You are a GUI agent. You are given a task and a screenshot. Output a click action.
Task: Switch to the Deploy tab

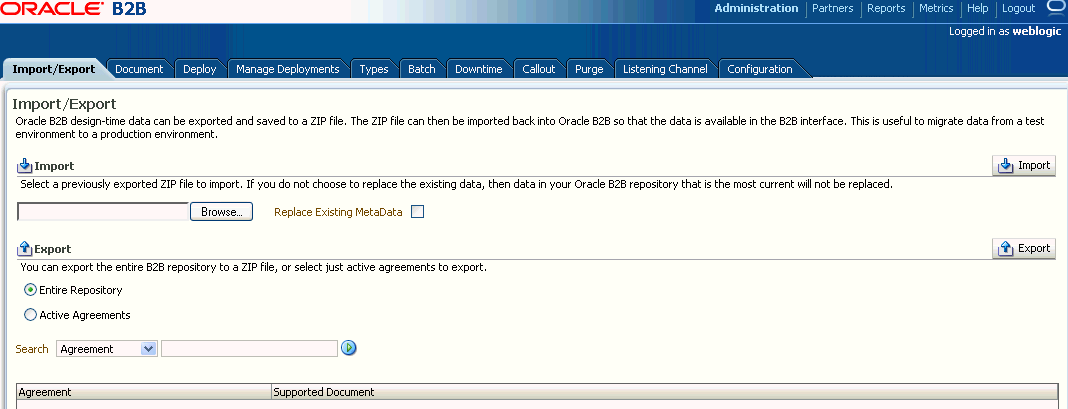pos(200,69)
